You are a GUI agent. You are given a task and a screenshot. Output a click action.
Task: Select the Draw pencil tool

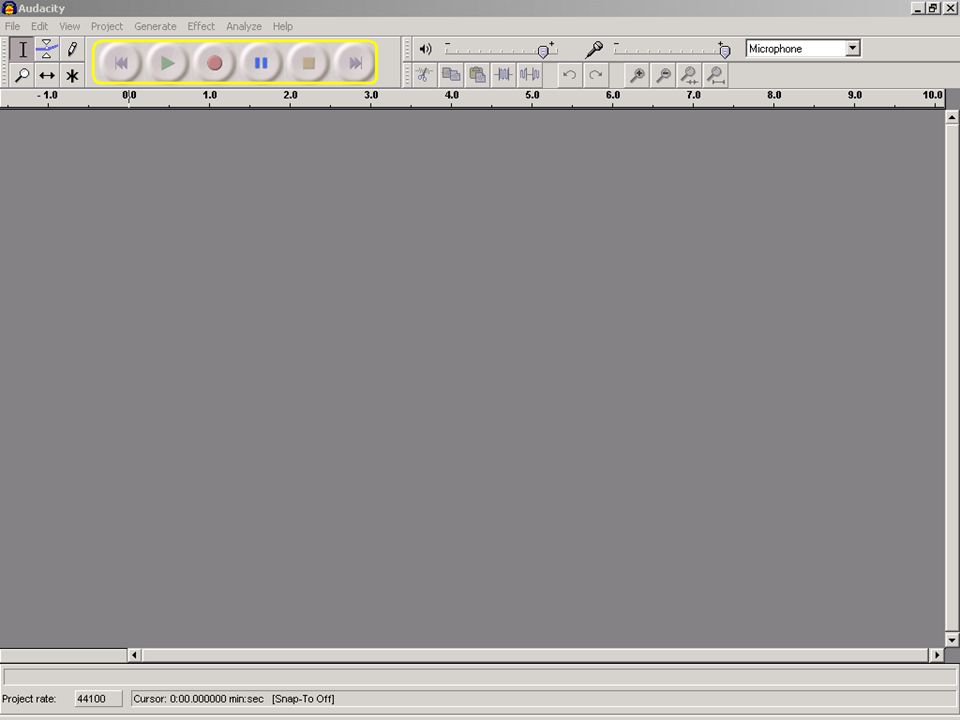coord(72,50)
